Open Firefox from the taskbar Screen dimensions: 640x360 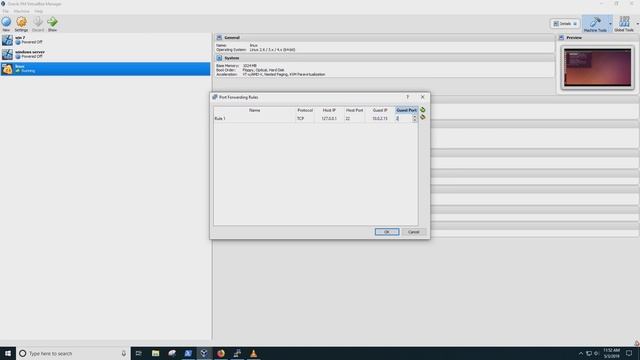coord(221,353)
